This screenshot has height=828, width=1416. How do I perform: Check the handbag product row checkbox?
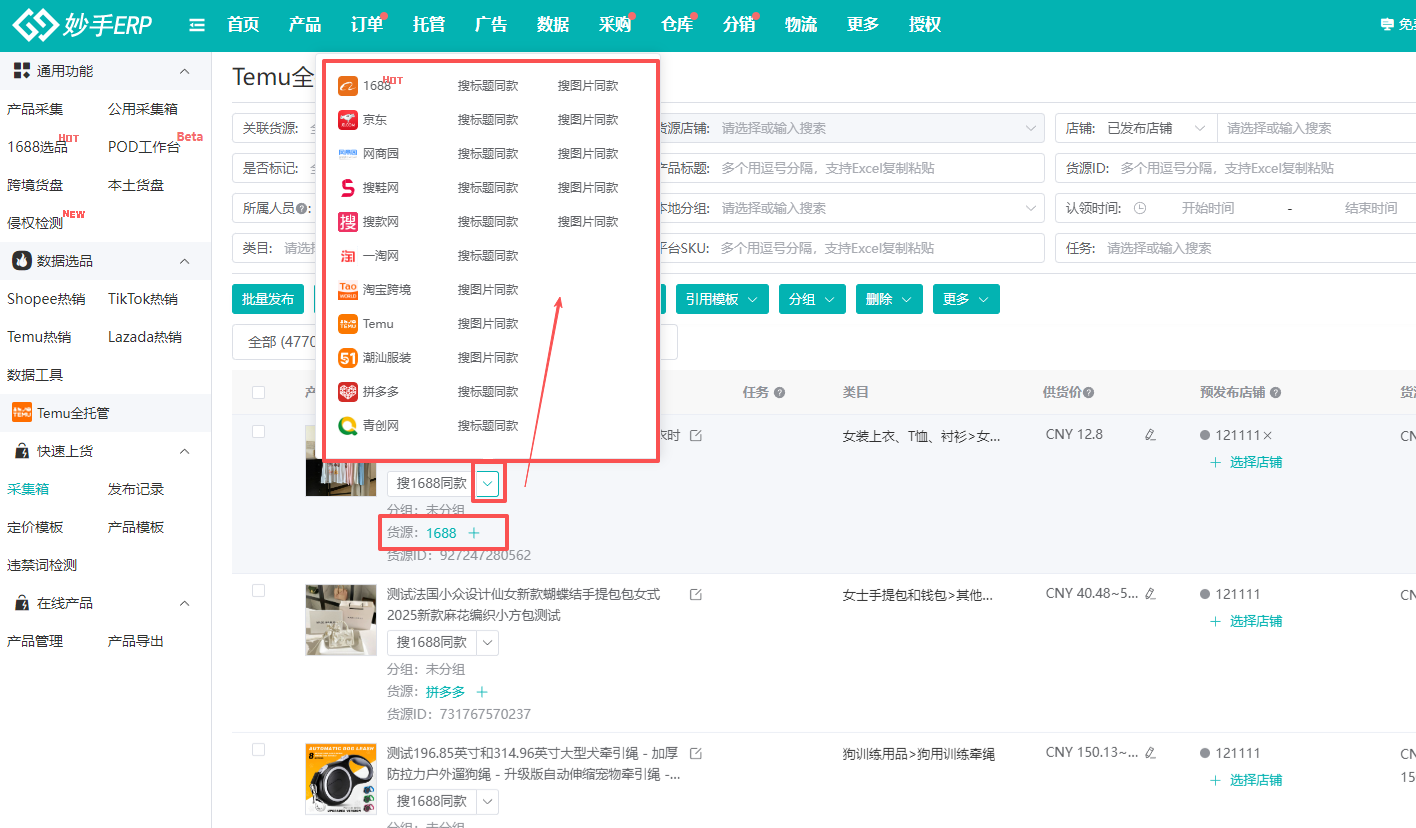[259, 591]
